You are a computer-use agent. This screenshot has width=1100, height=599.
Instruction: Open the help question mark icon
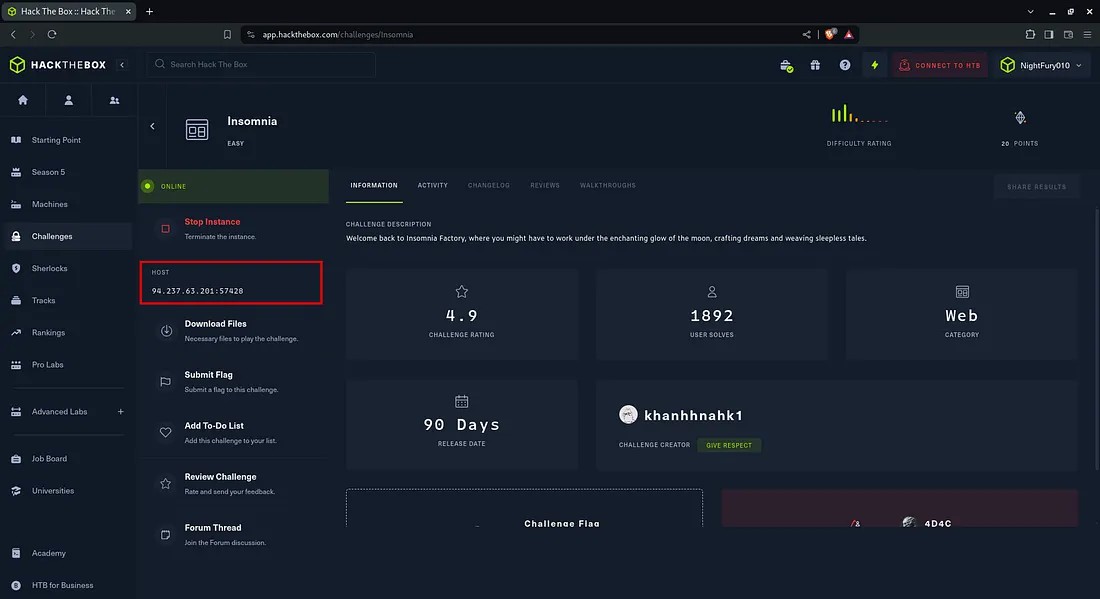[845, 65]
